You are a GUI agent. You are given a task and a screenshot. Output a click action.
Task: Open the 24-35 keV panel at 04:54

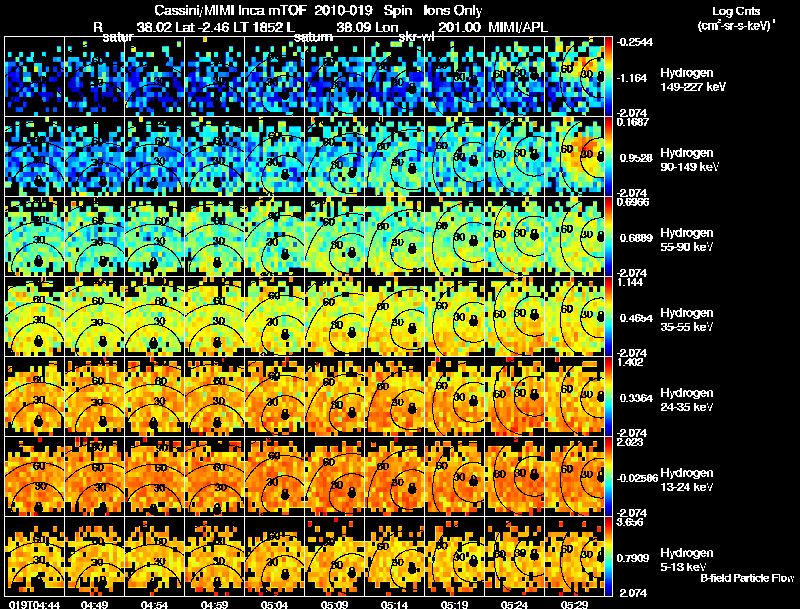point(154,397)
